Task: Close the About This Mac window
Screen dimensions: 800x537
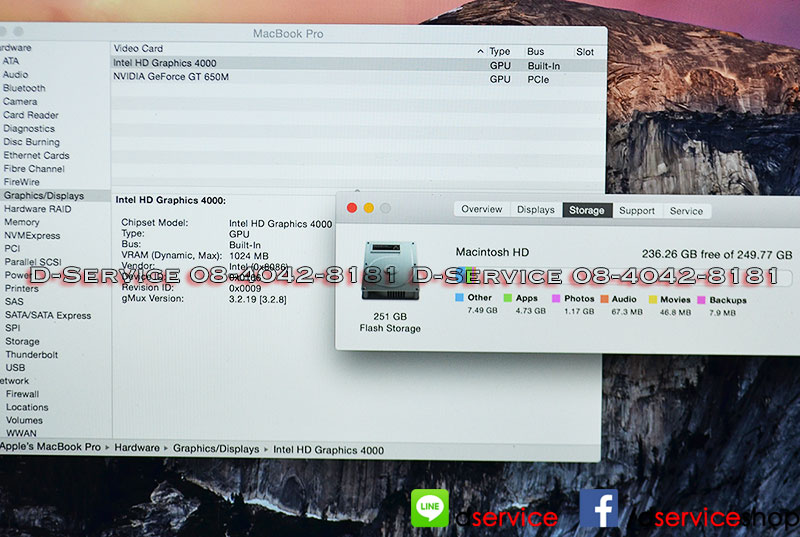Action: pyautogui.click(x=352, y=208)
